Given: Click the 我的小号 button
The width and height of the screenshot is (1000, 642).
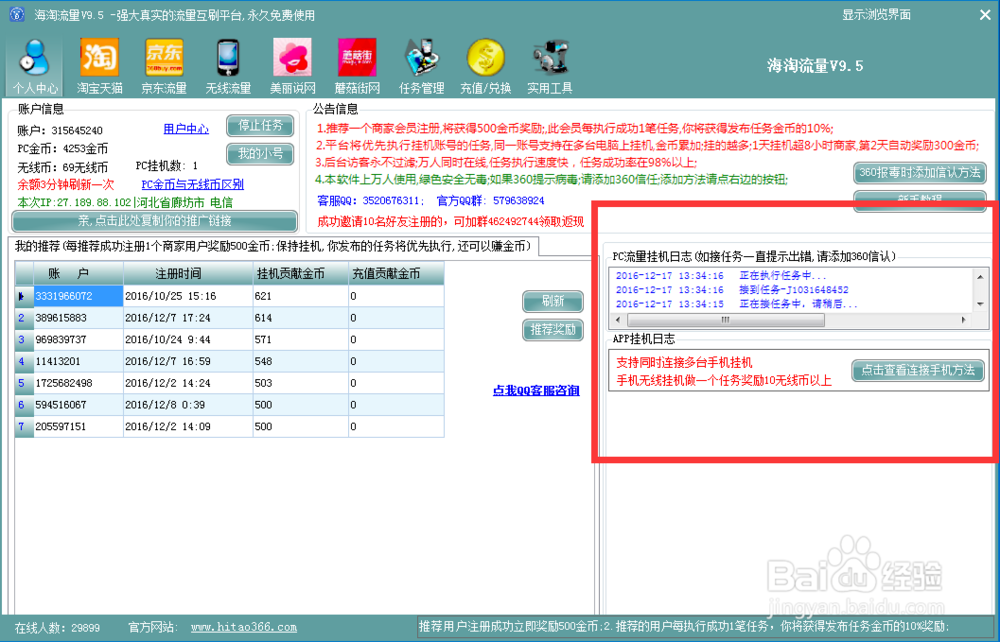Looking at the screenshot, I should (x=260, y=154).
